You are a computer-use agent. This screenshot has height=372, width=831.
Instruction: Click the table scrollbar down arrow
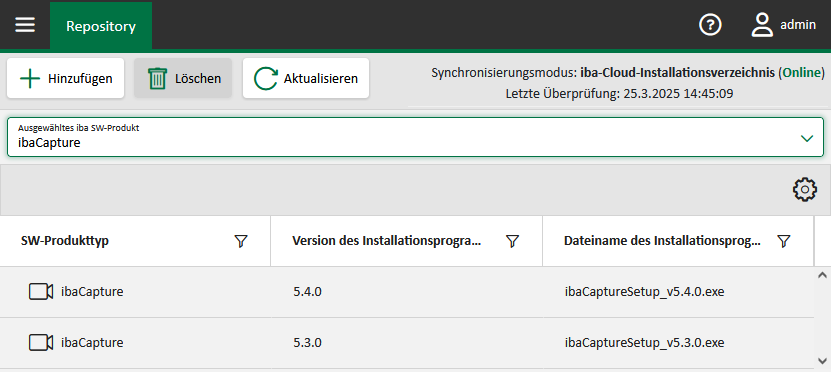[823, 361]
